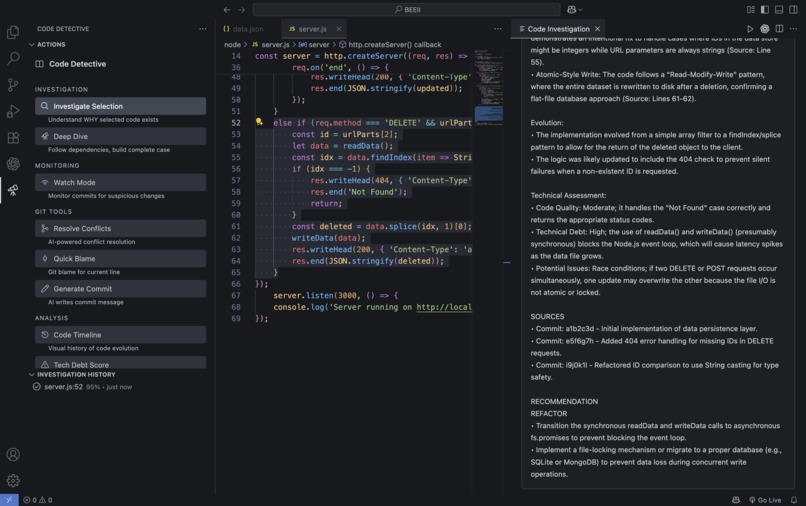806x506 pixels.
Task: Click the command center search field
Action: pyautogui.click(x=406, y=9)
